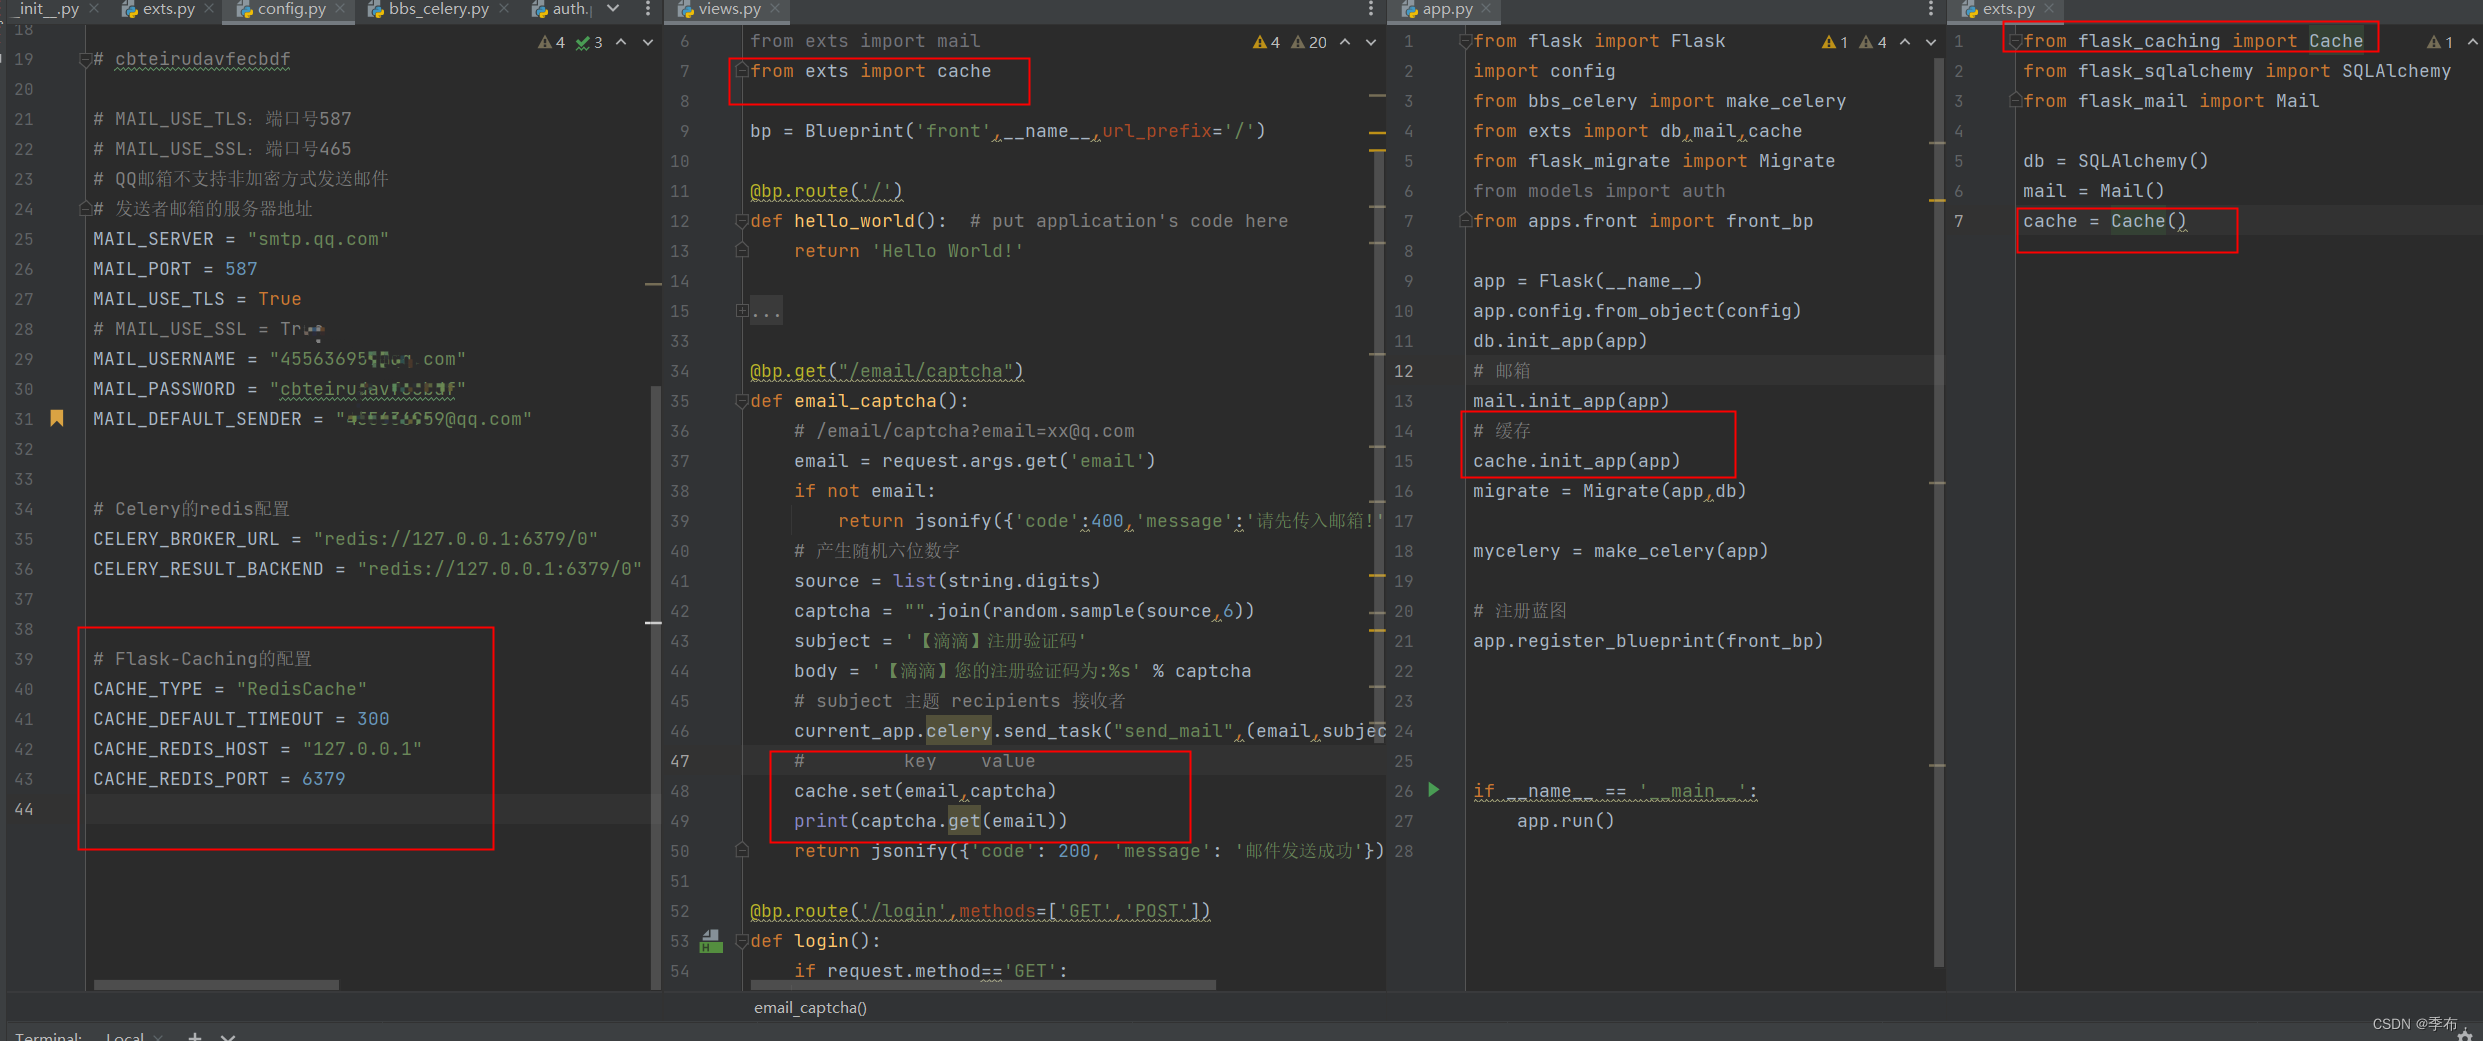Click the HTML gutter icon beside def login

(x=711, y=941)
